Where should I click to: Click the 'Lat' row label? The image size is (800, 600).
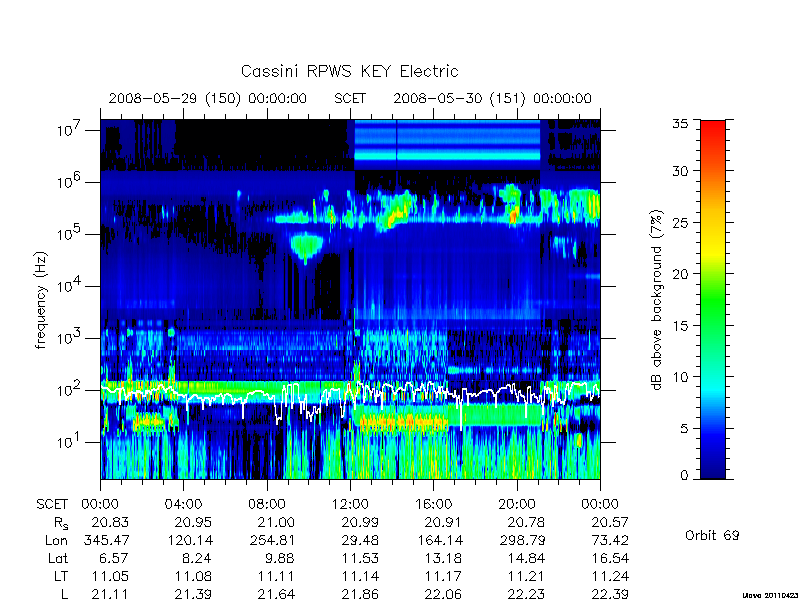[58, 558]
